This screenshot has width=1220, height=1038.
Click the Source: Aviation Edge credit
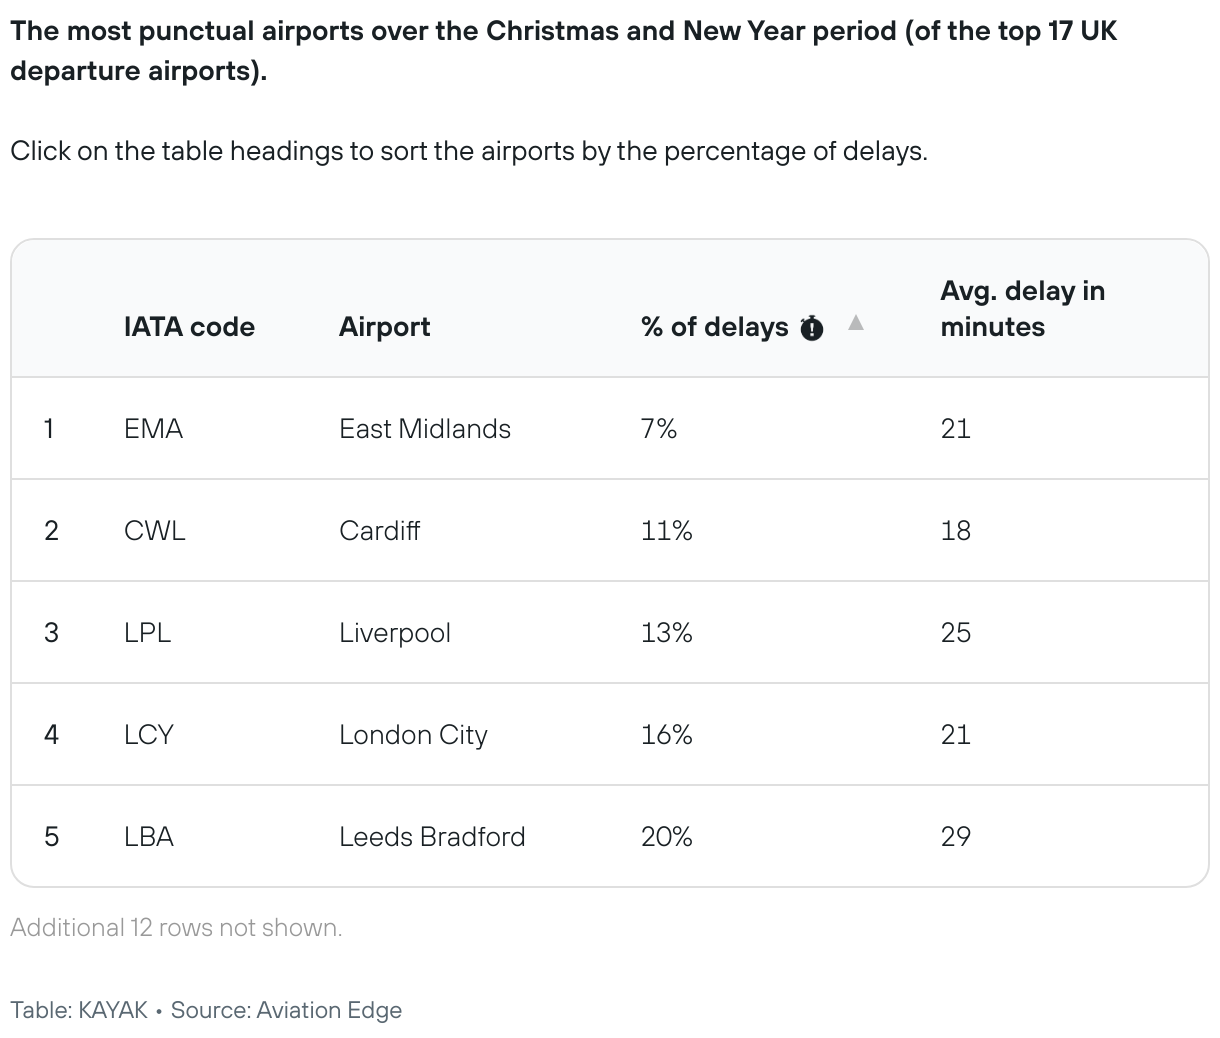tap(286, 1010)
